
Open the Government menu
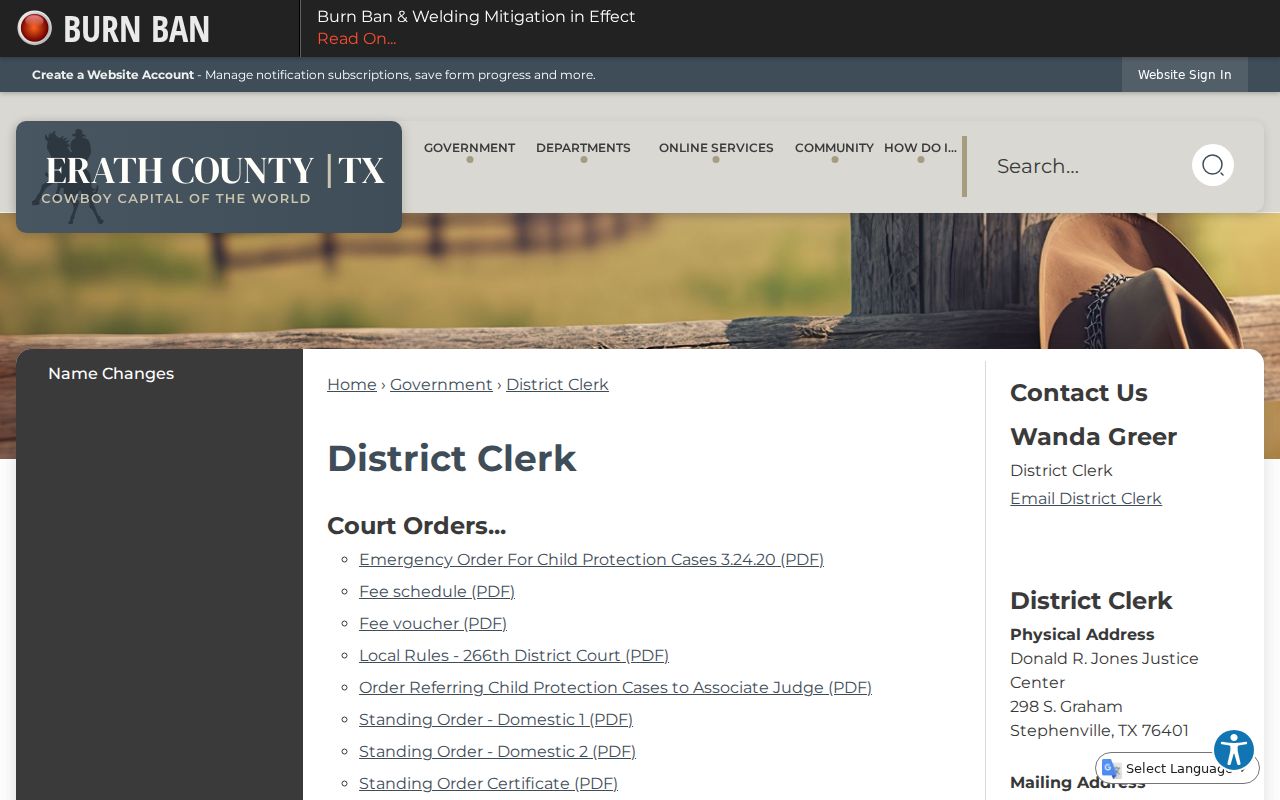[469, 148]
